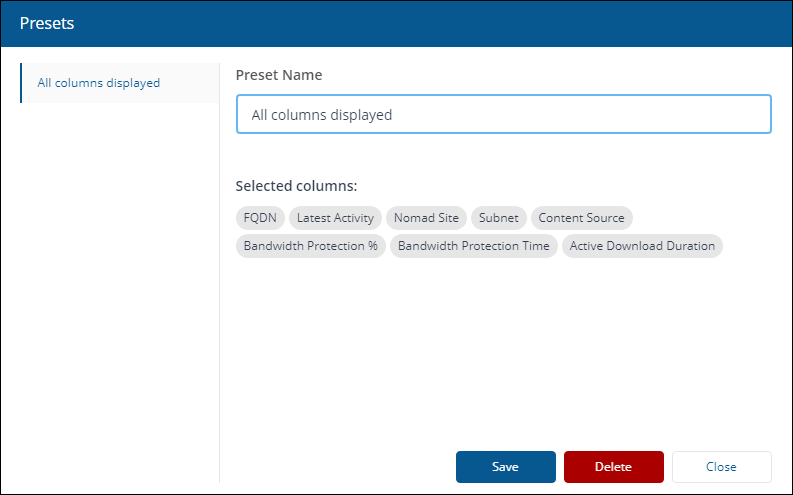
Task: Save the current preset
Action: 505,467
